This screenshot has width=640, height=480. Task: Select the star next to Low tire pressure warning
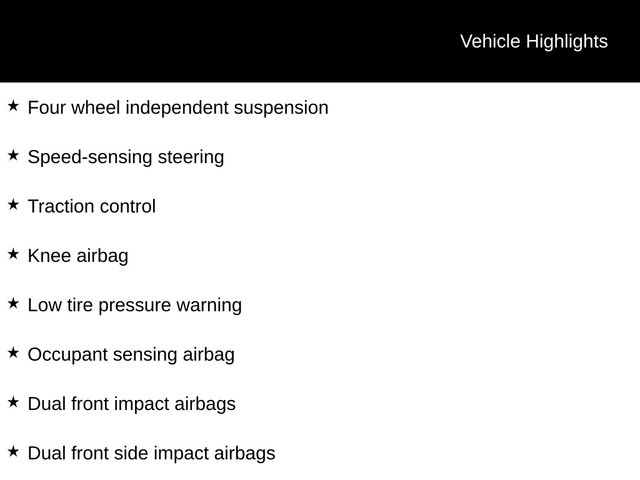point(13,303)
